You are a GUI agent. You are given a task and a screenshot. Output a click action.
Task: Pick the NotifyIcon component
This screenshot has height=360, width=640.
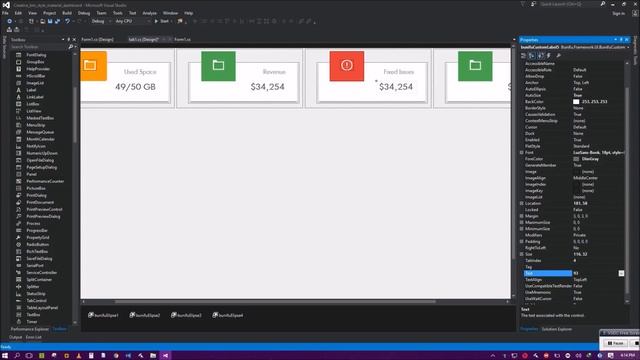pyautogui.click(x=36, y=146)
